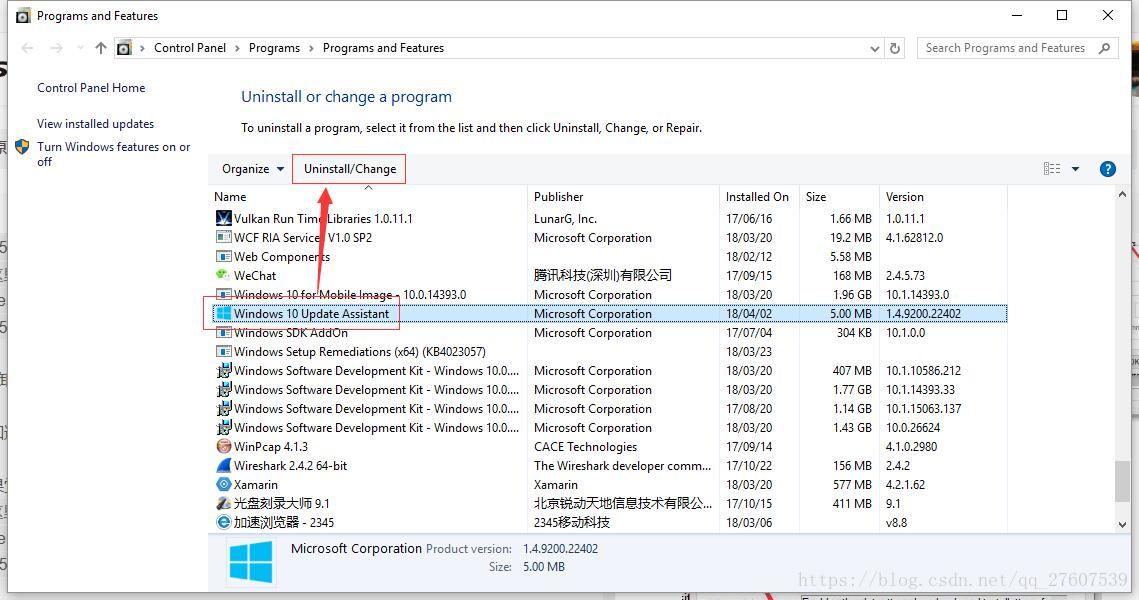This screenshot has width=1139, height=600.
Task: Navigate to Programs breadcrumb
Action: 274,48
